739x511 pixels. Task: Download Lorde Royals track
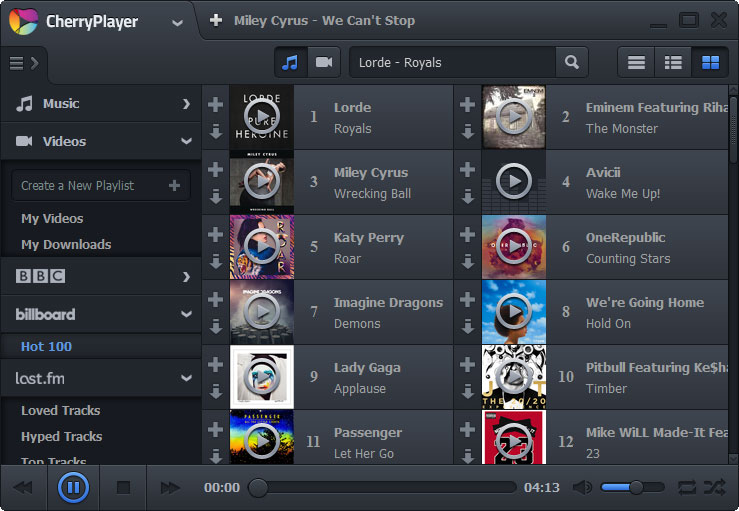215,131
